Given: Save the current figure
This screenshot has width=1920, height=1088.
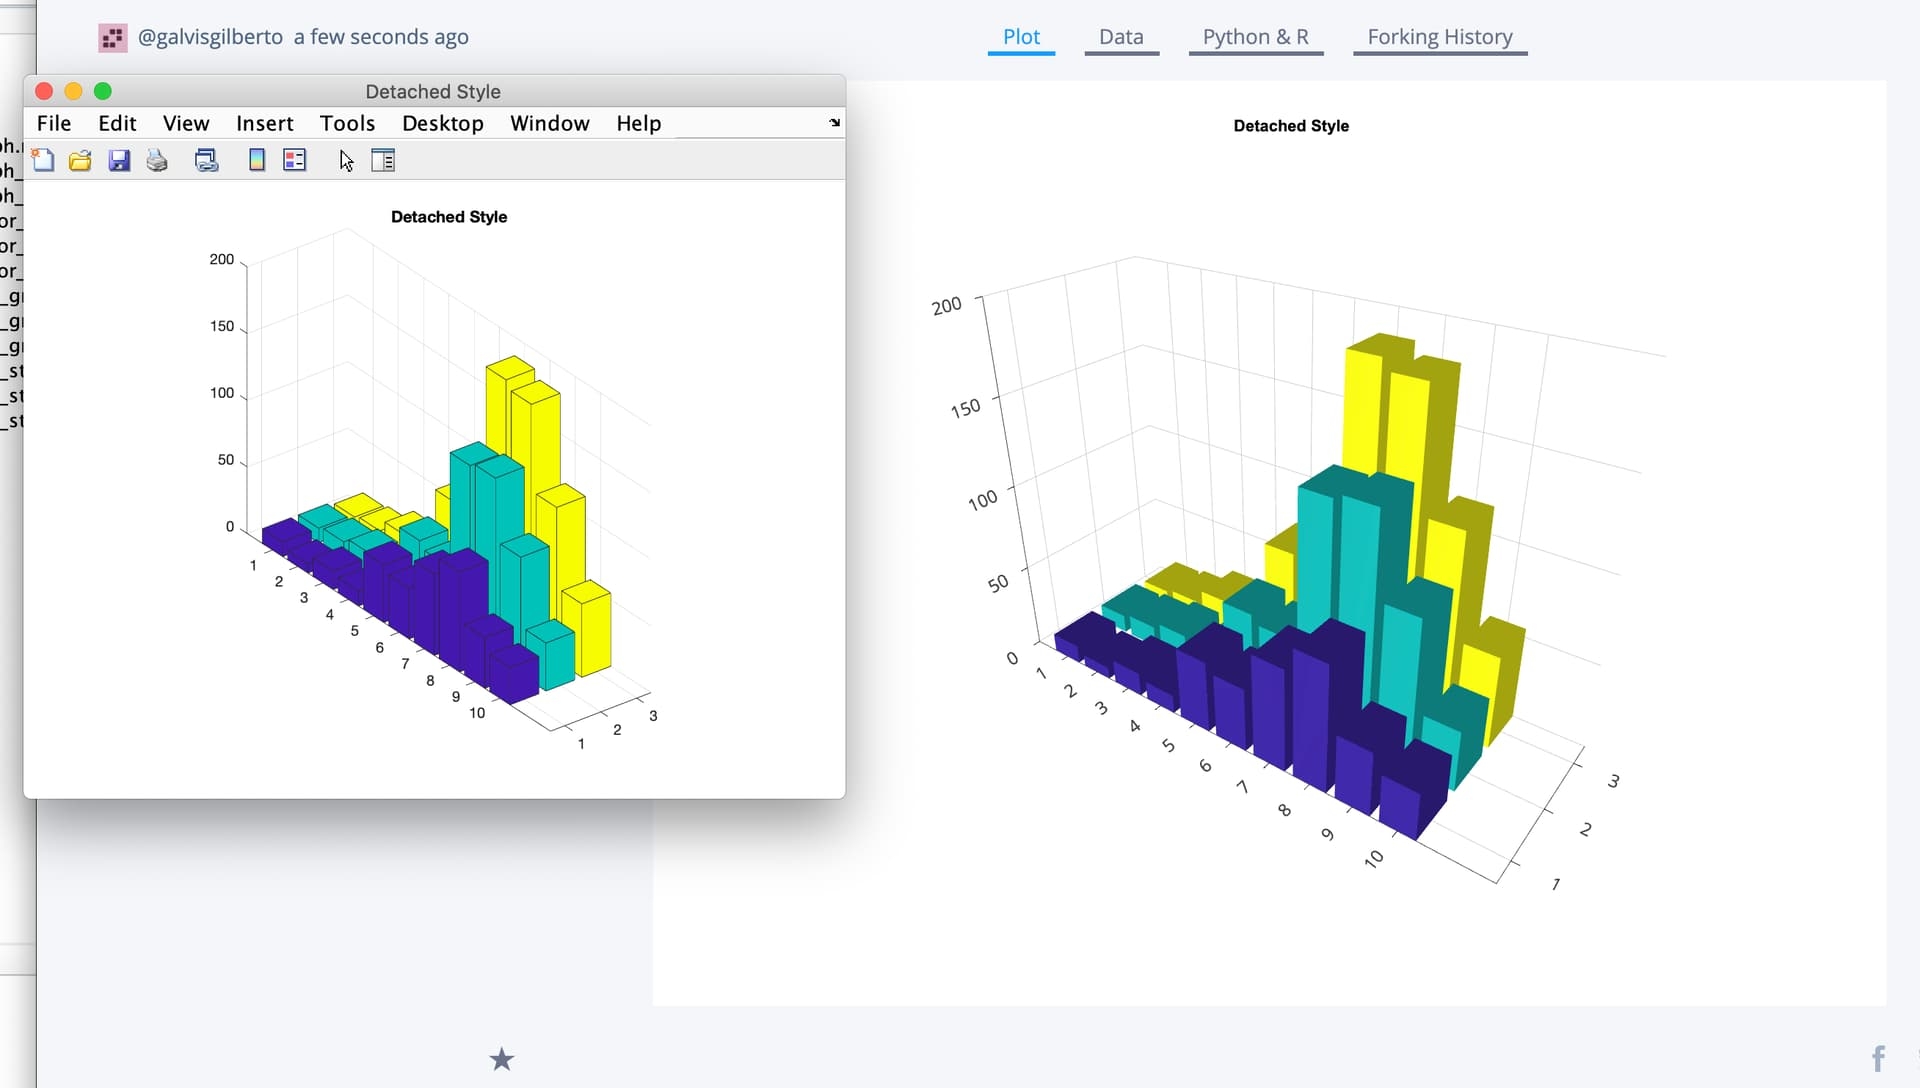Looking at the screenshot, I should point(119,160).
